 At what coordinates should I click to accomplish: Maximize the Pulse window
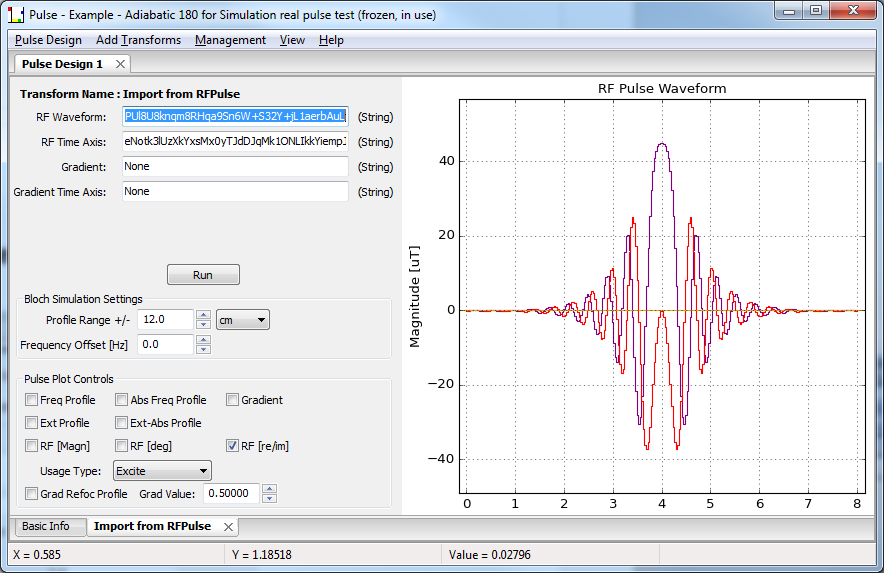(816, 11)
